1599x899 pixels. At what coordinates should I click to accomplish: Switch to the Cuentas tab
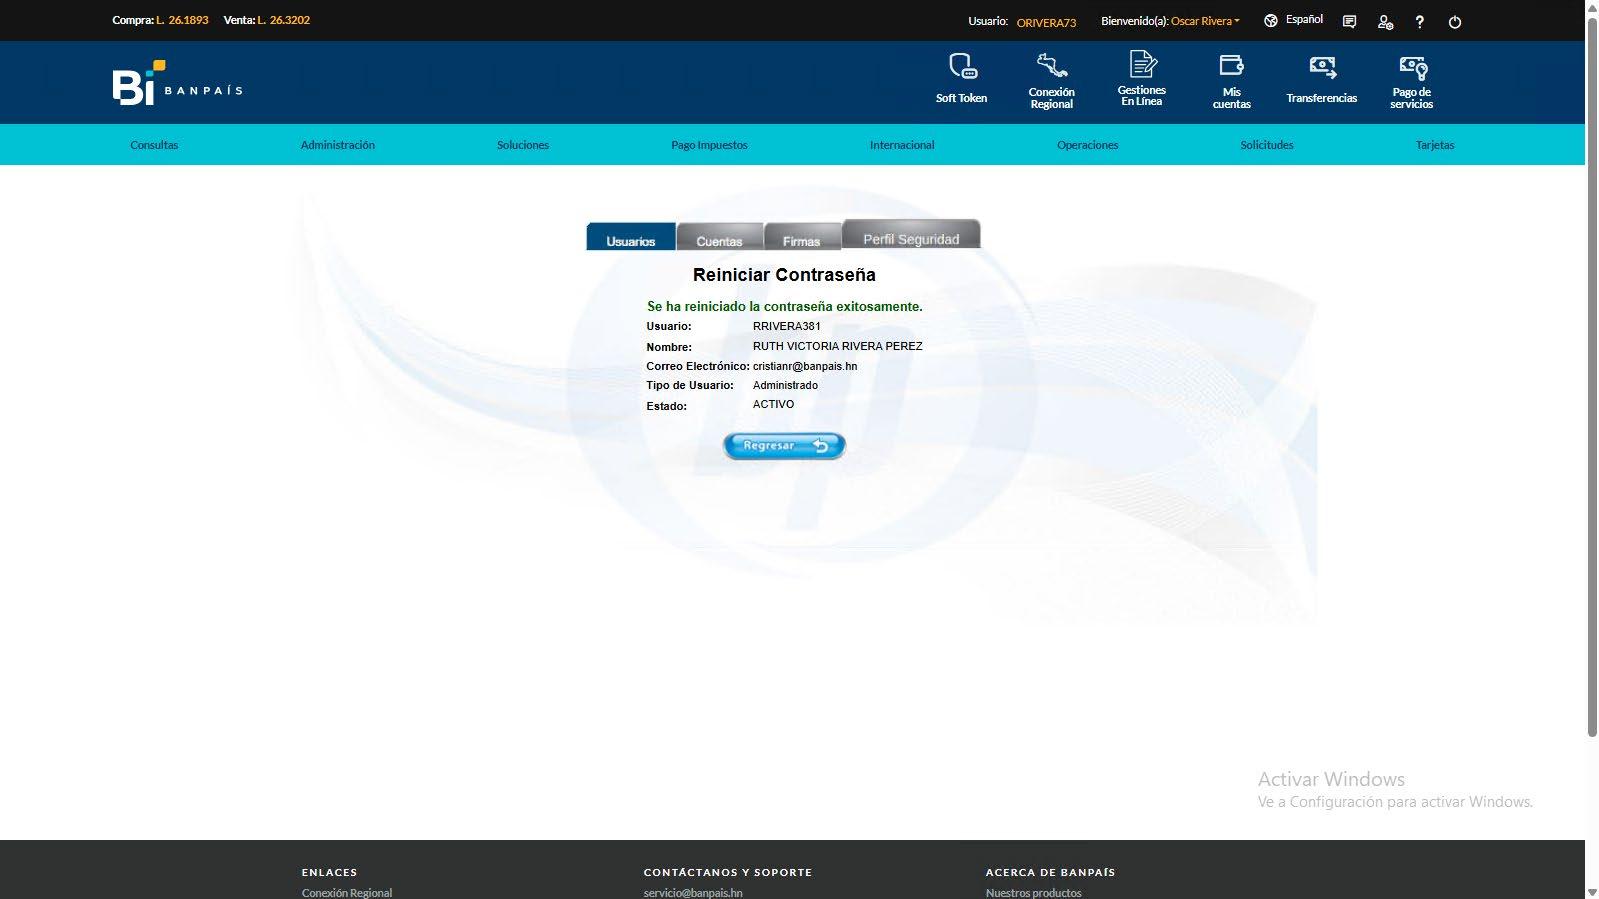(720, 237)
